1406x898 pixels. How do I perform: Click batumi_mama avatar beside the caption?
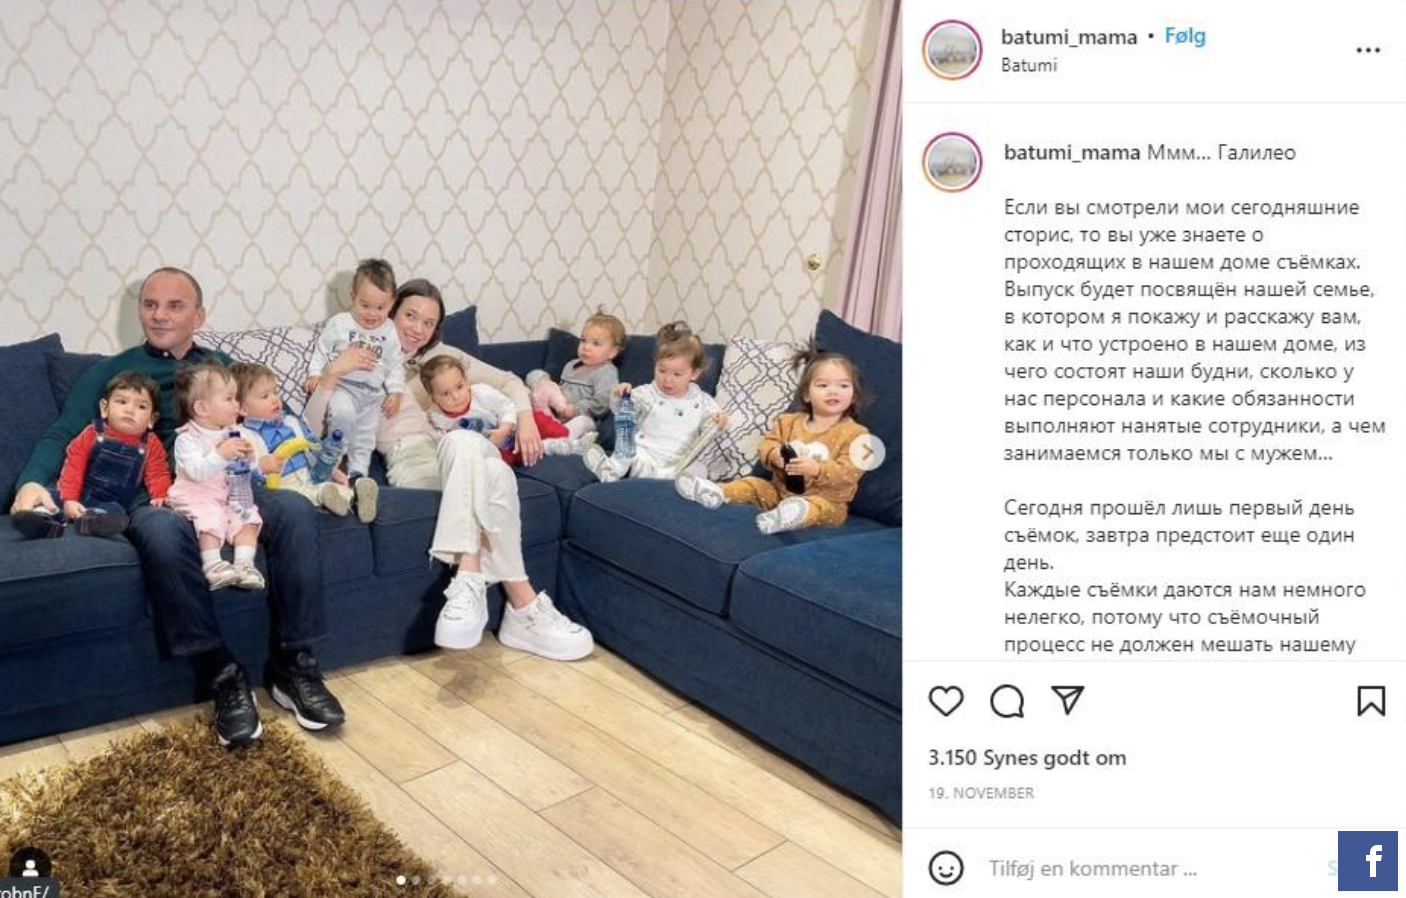(x=952, y=162)
